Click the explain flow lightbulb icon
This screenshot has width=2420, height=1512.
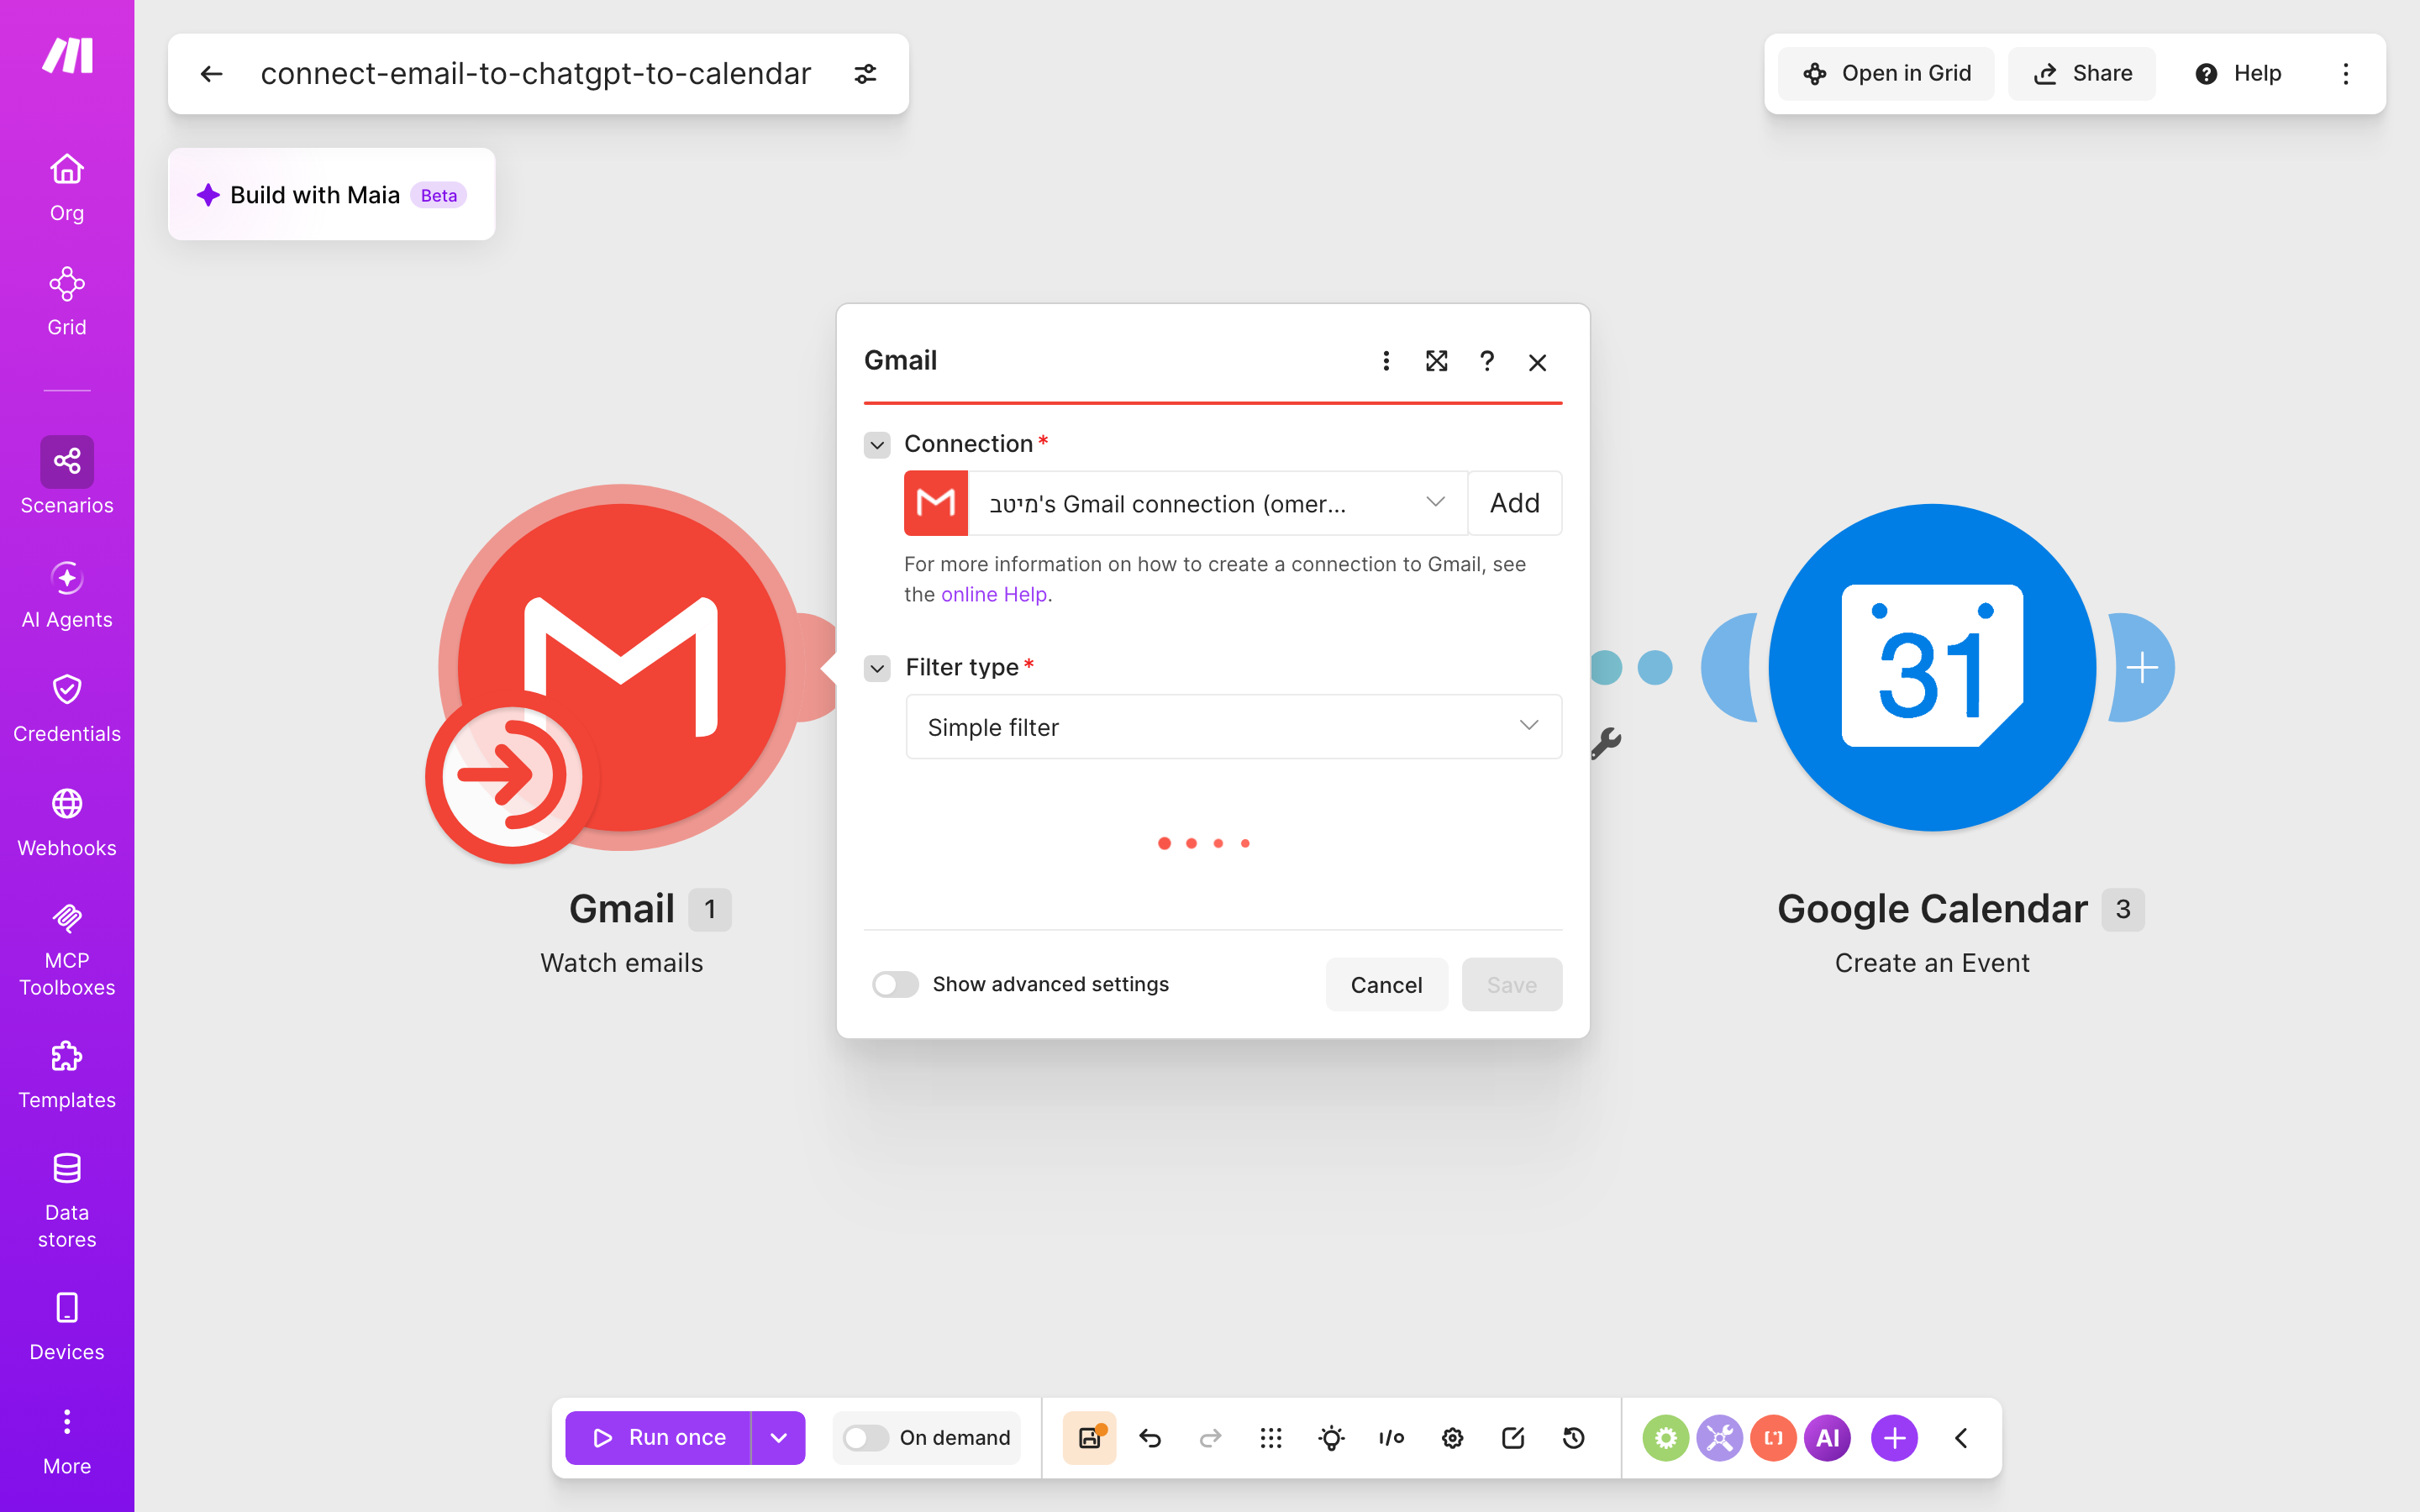point(1331,1438)
